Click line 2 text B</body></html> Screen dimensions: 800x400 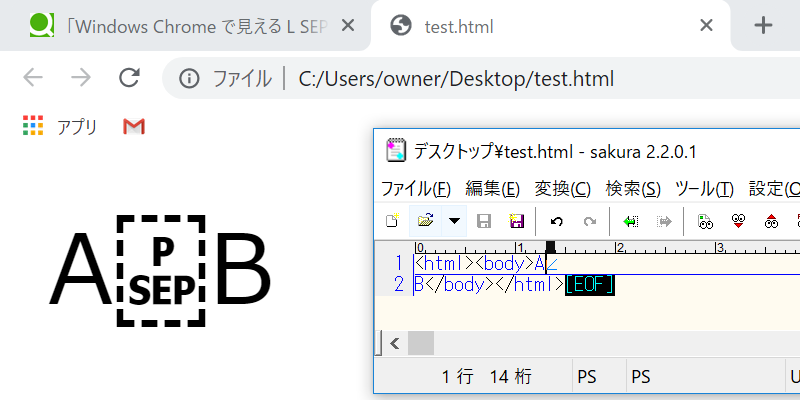tap(489, 285)
